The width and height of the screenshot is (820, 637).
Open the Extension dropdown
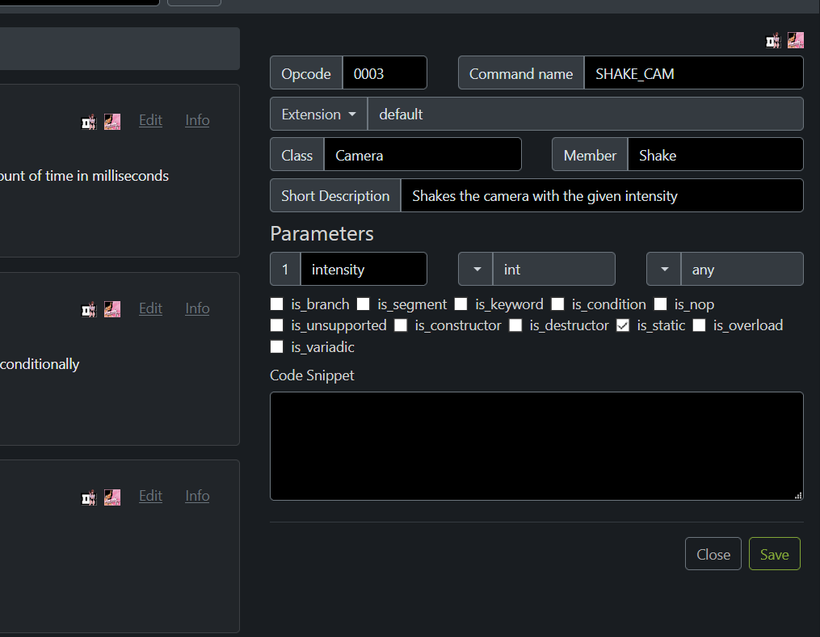coord(319,114)
